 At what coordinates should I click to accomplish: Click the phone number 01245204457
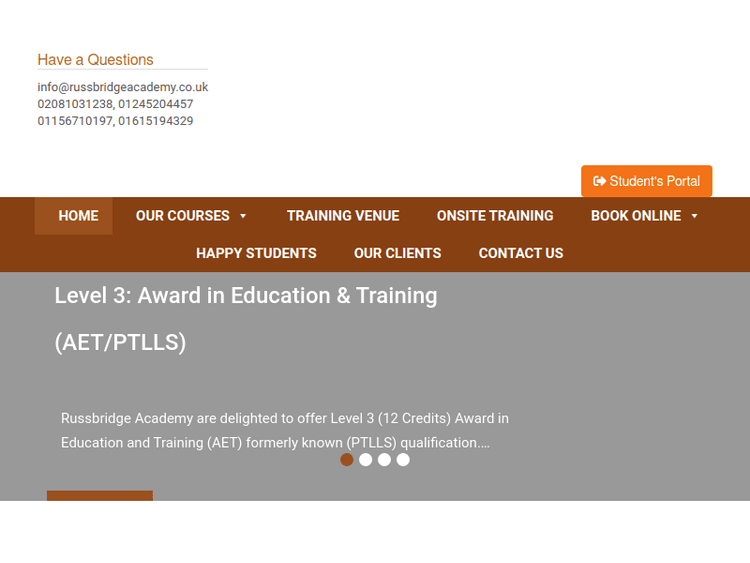[x=156, y=104]
